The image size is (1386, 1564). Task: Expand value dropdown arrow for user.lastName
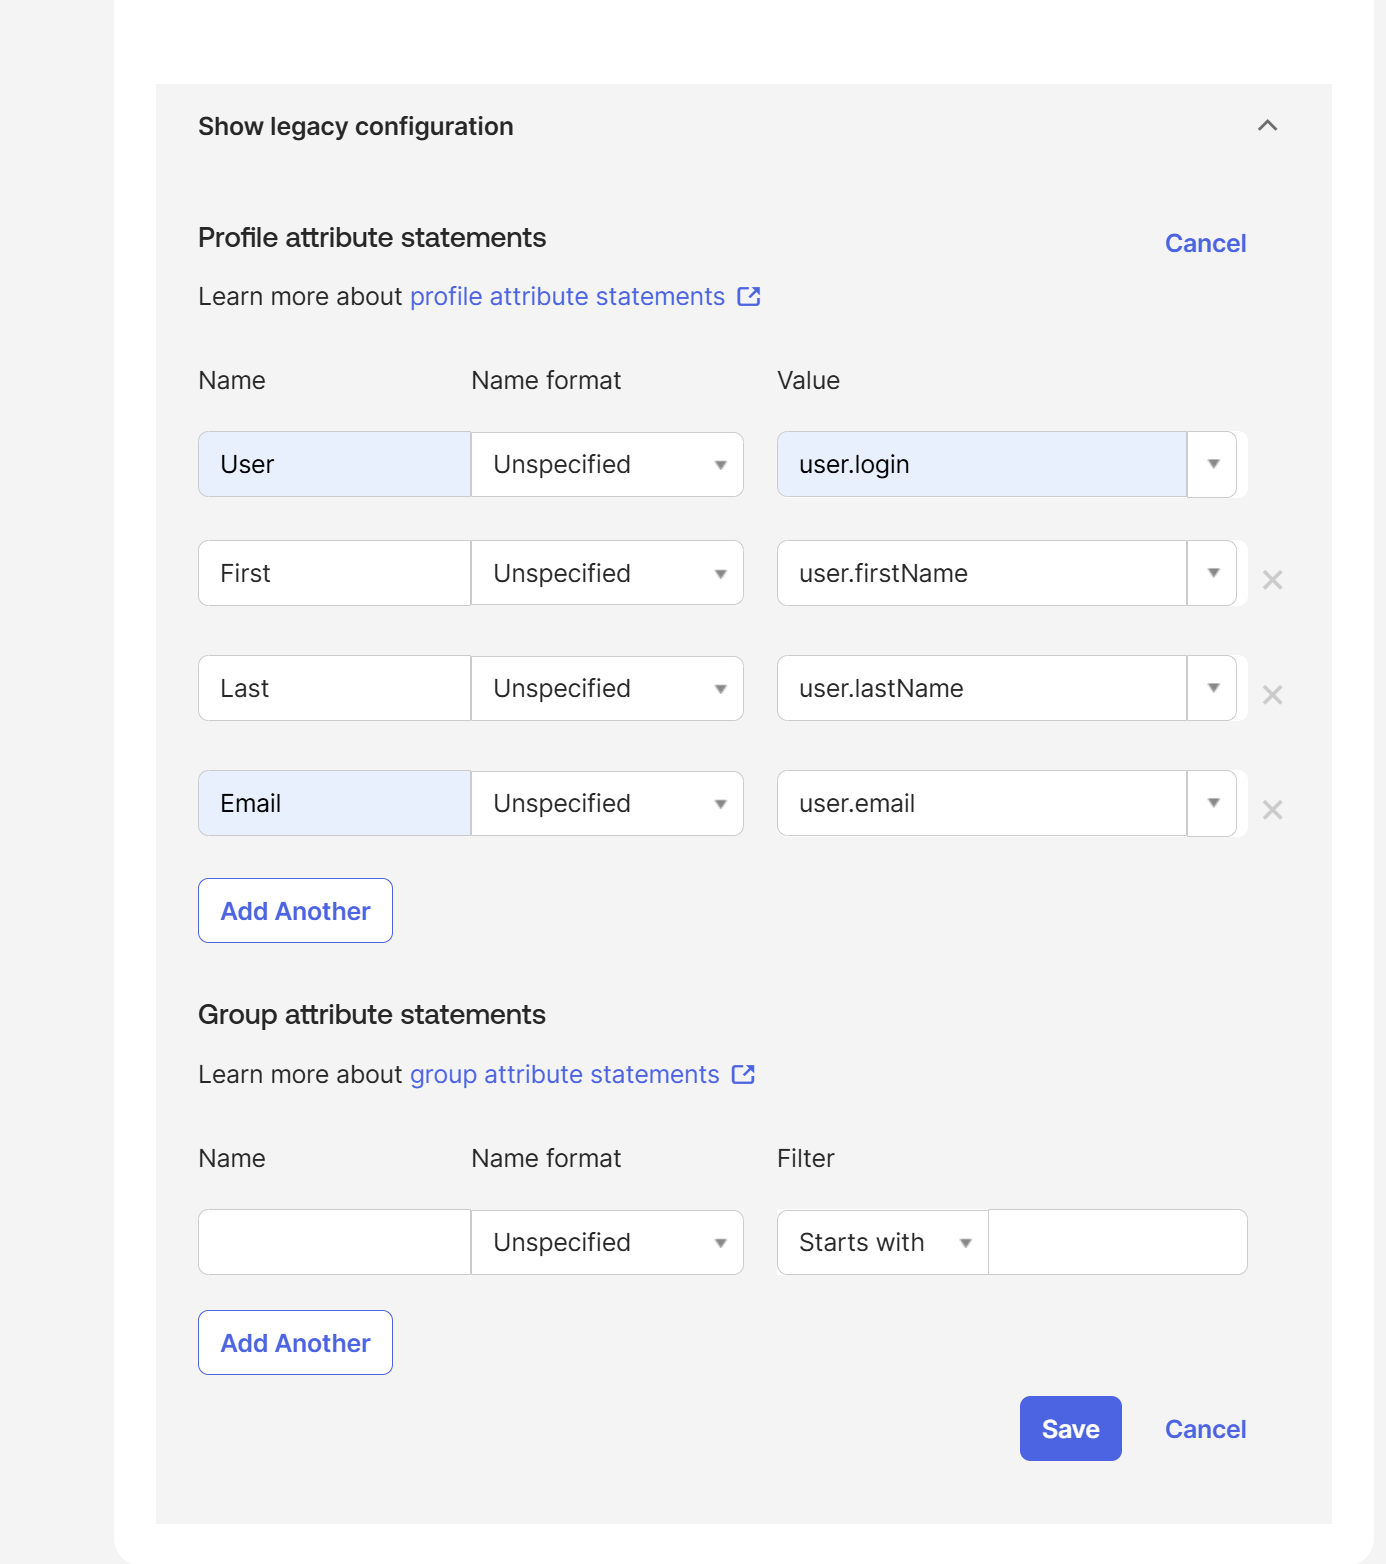1213,688
